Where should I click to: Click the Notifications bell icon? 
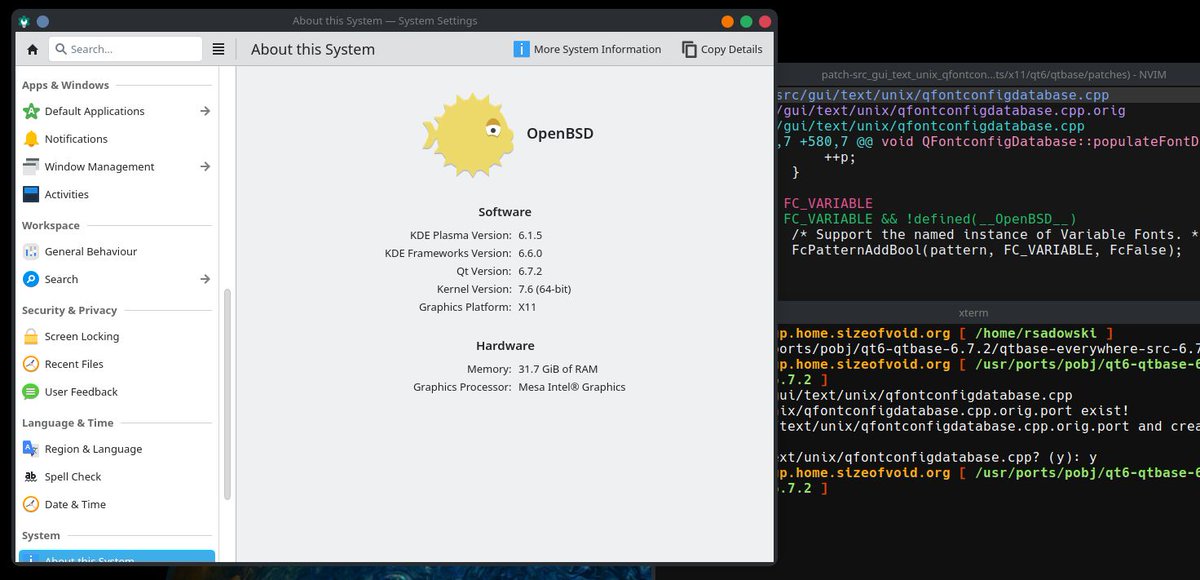pyautogui.click(x=31, y=139)
